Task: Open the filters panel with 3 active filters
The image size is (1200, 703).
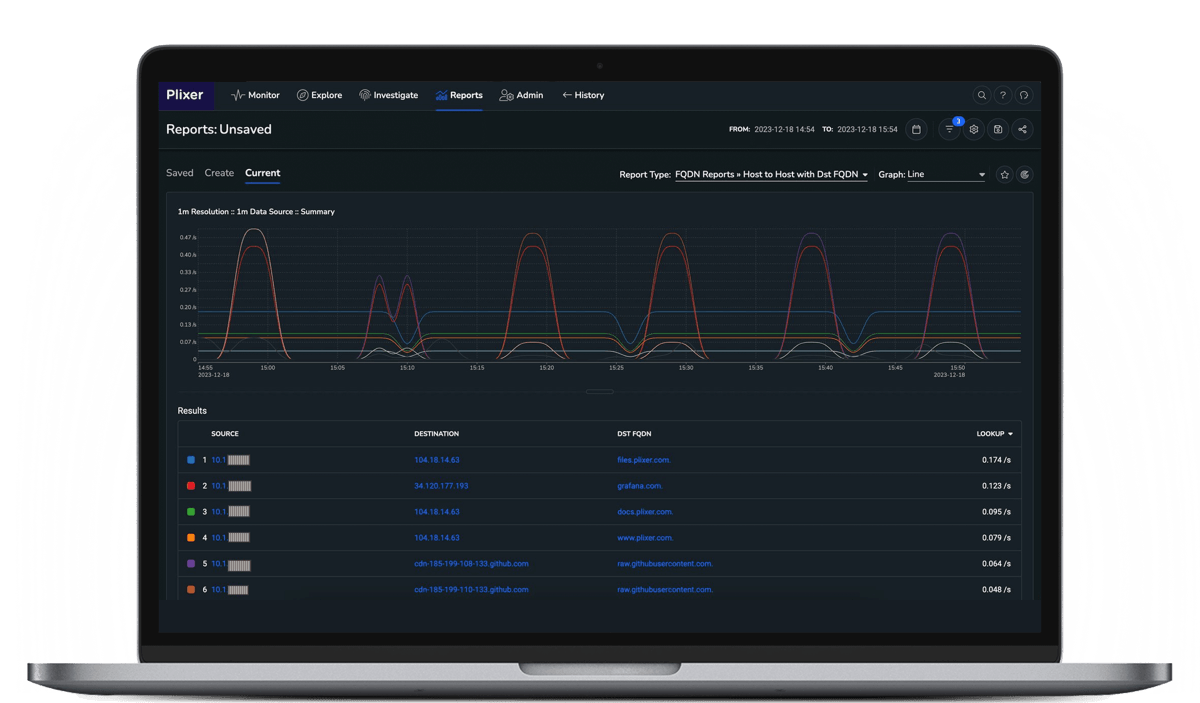Action: coord(950,129)
